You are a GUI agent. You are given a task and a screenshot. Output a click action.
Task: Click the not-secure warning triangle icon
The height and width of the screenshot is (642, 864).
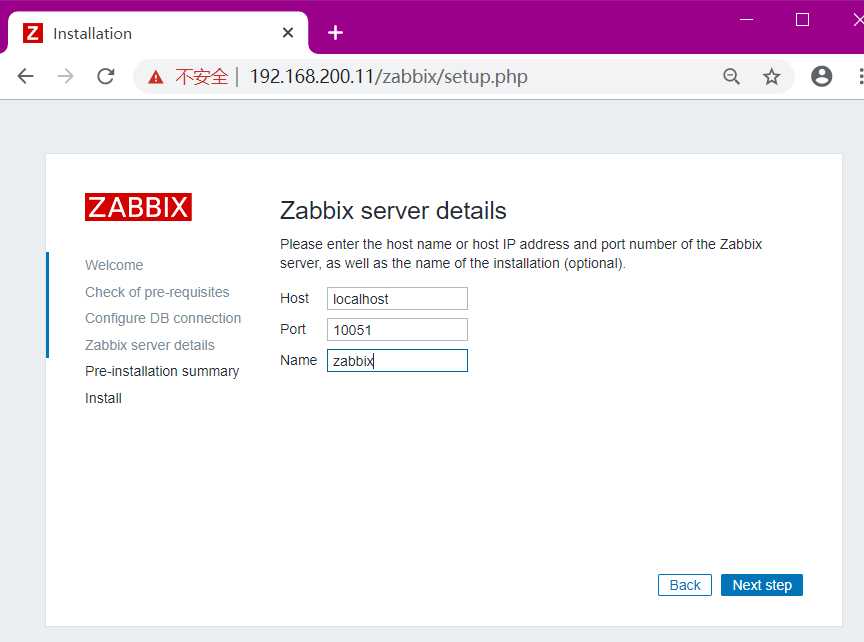tap(156, 77)
